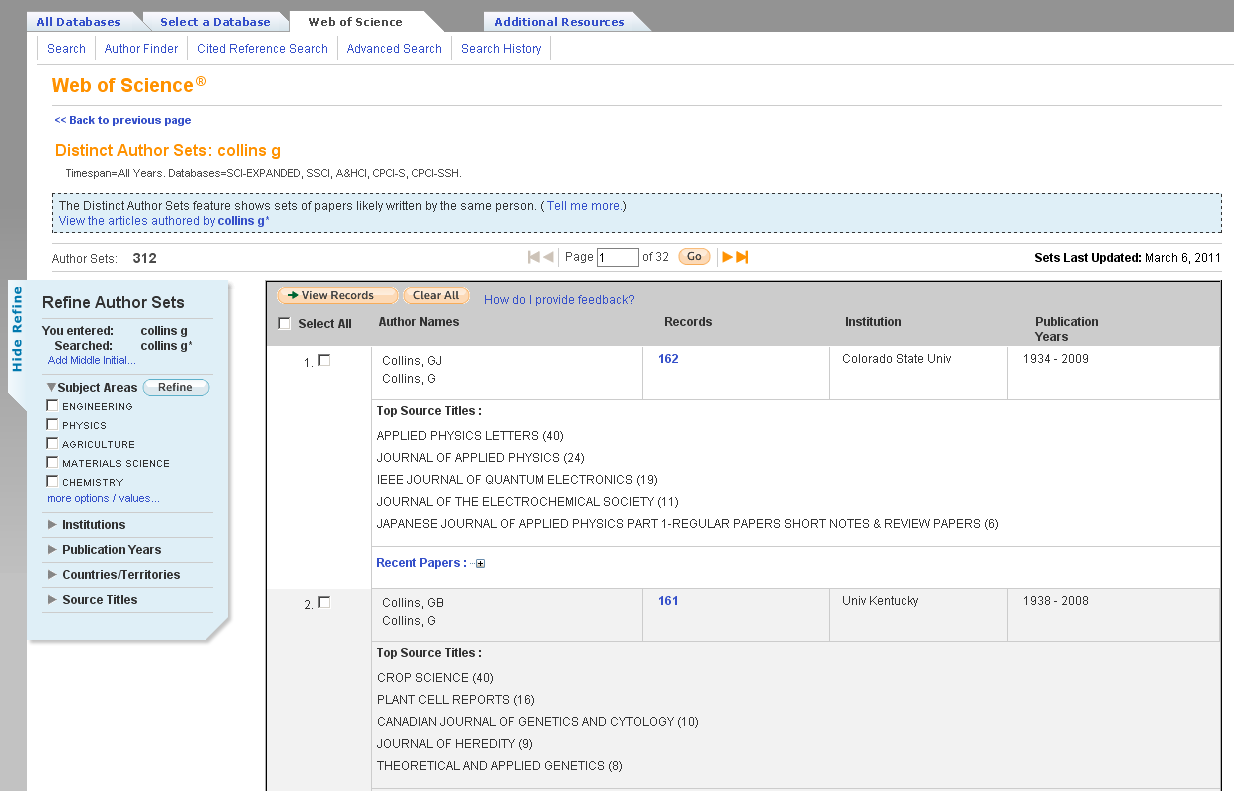Image resolution: width=1234 pixels, height=791 pixels.
Task: Check the box for author set 2
Action: point(324,602)
